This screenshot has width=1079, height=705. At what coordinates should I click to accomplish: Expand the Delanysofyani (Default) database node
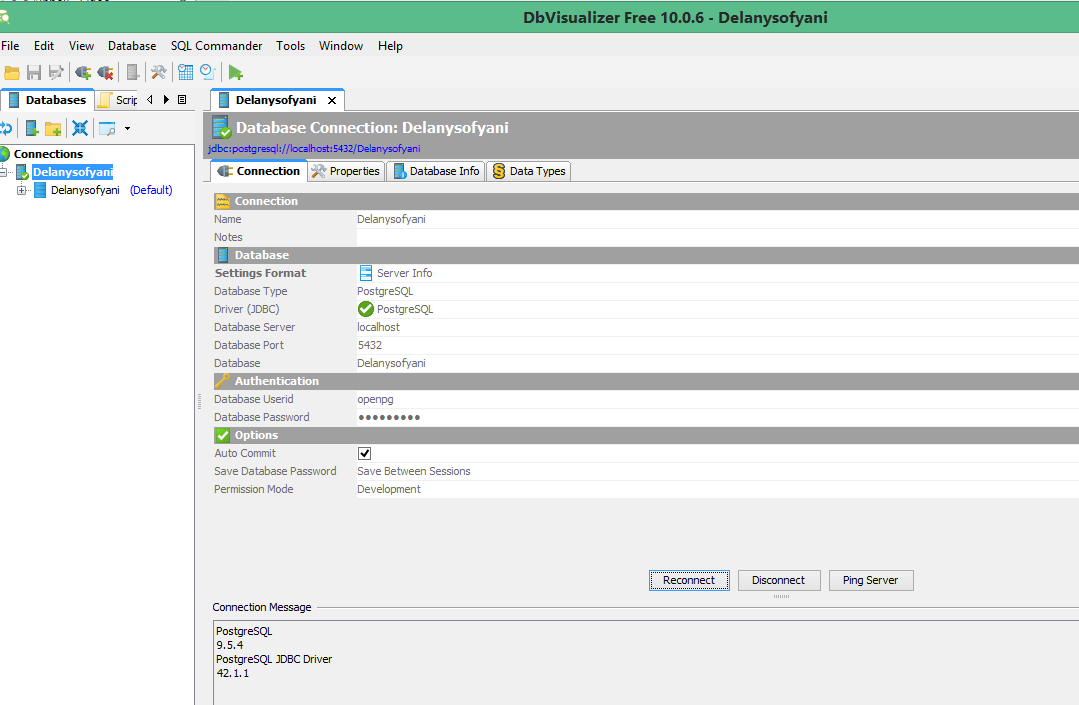pos(21,191)
